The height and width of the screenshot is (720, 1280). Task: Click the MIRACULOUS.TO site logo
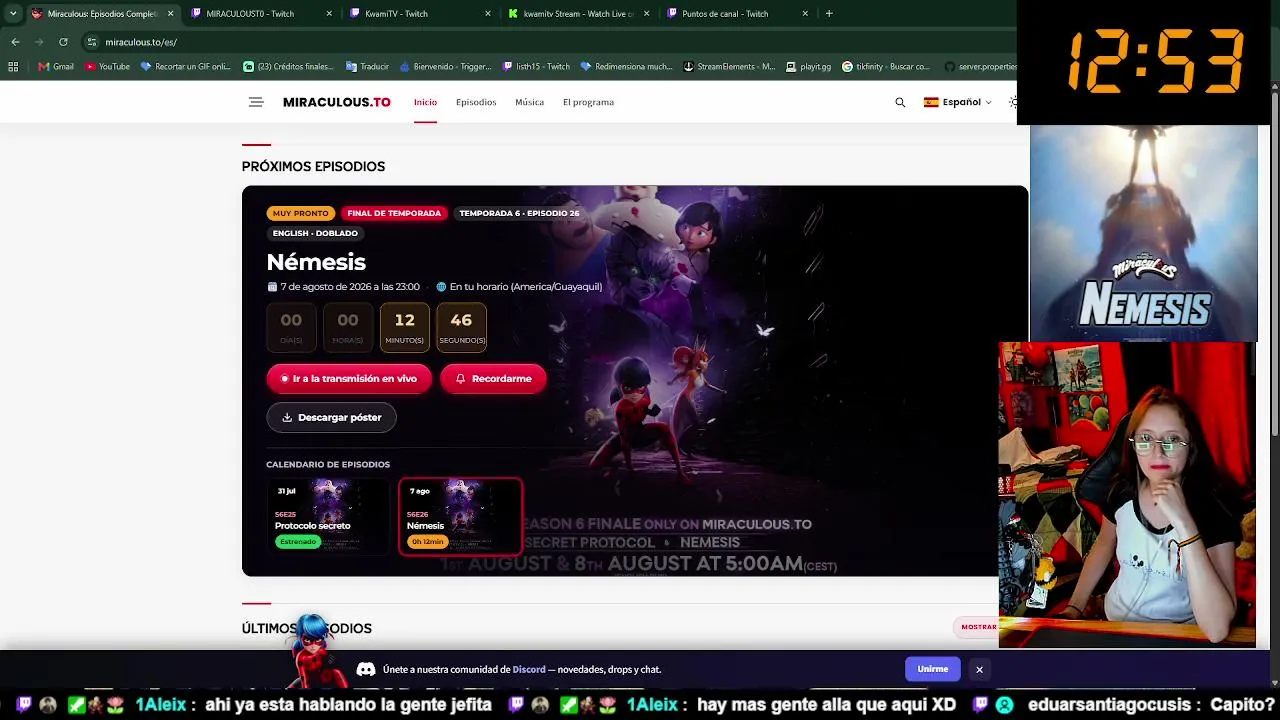pos(337,102)
